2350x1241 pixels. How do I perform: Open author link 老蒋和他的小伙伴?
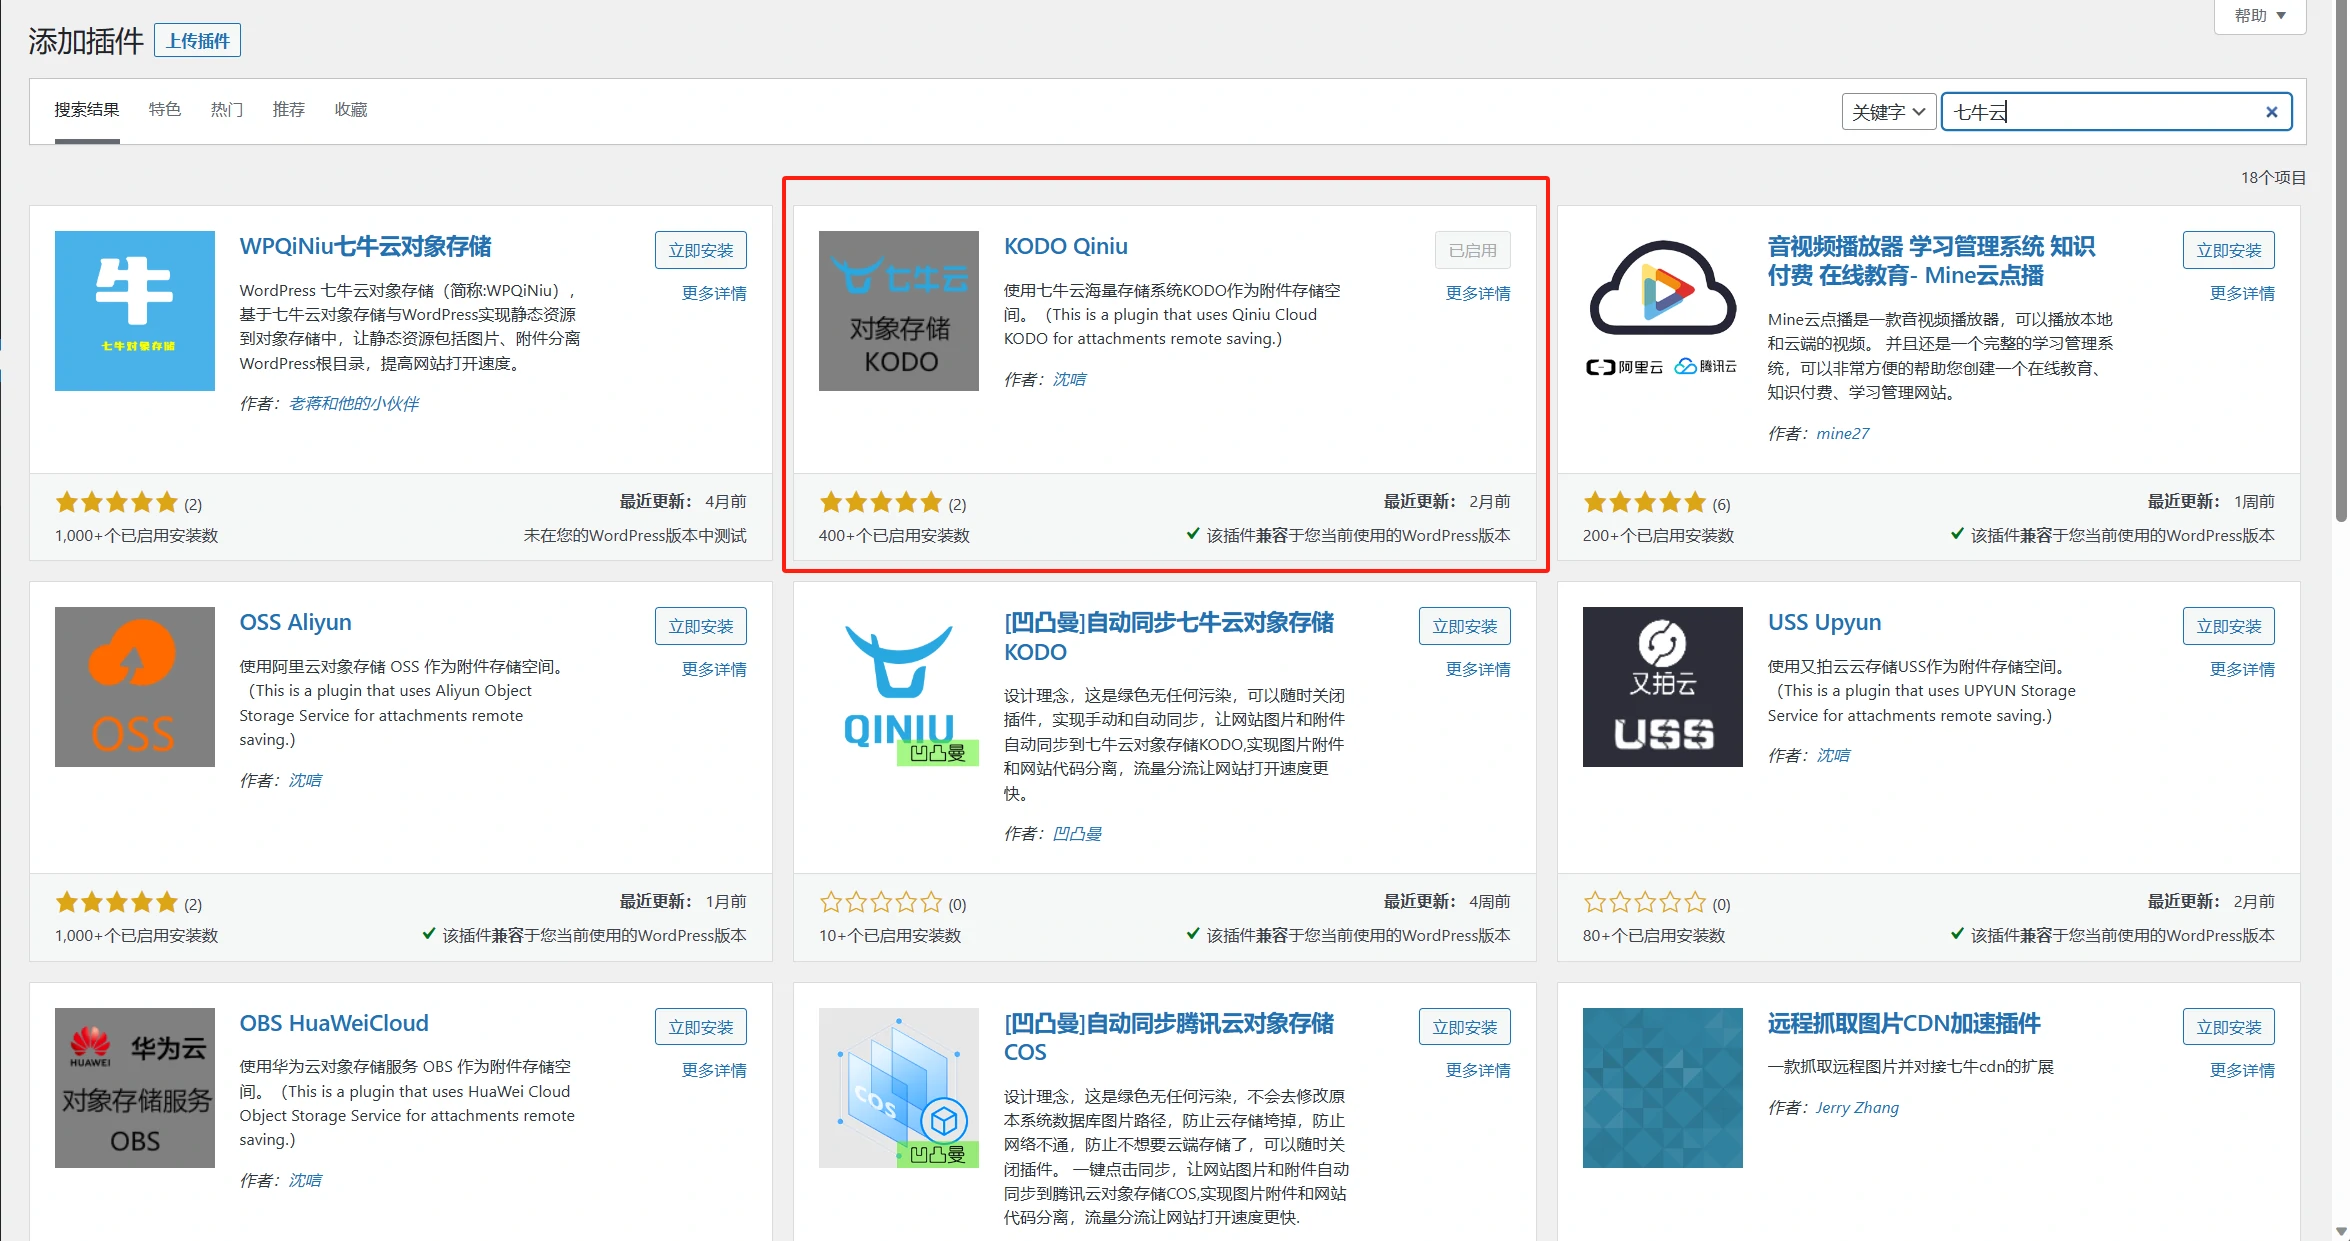(x=354, y=404)
